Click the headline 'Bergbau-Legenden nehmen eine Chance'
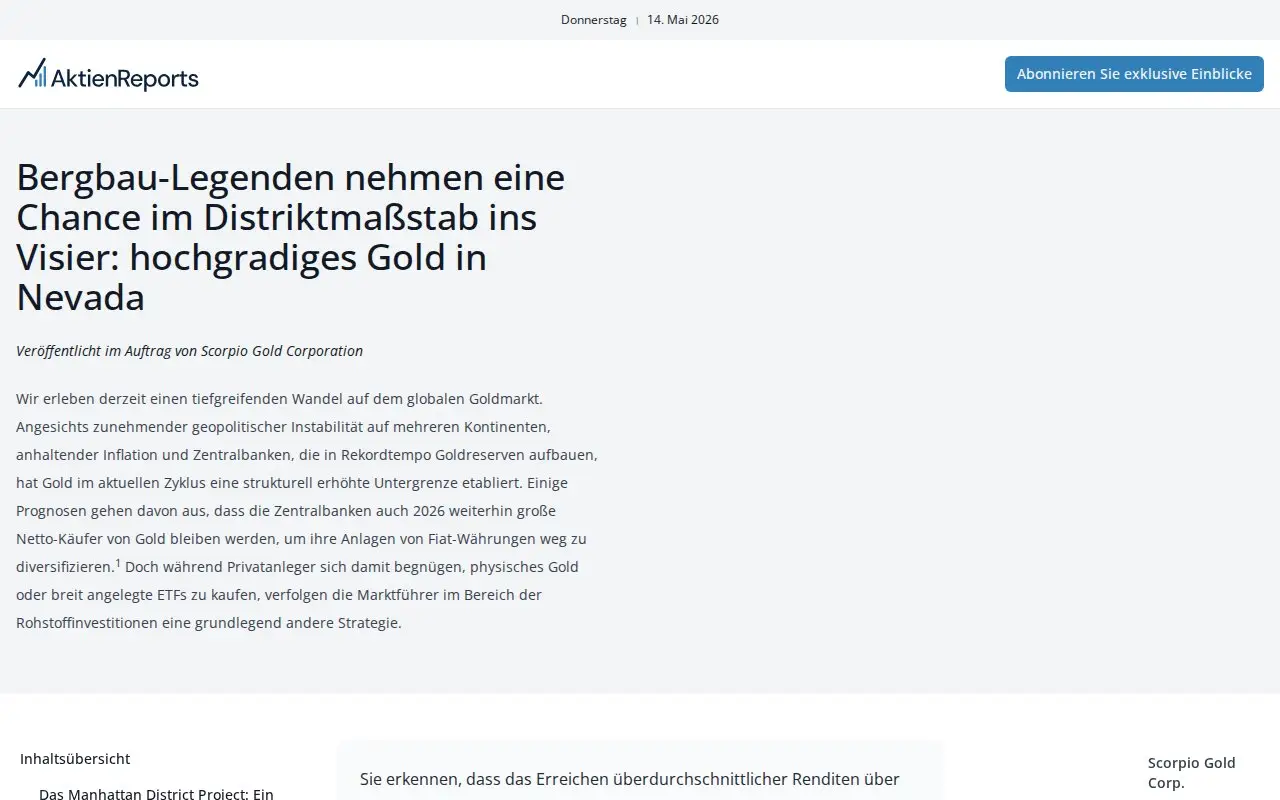Screen dimensions: 1280x800 point(291,237)
